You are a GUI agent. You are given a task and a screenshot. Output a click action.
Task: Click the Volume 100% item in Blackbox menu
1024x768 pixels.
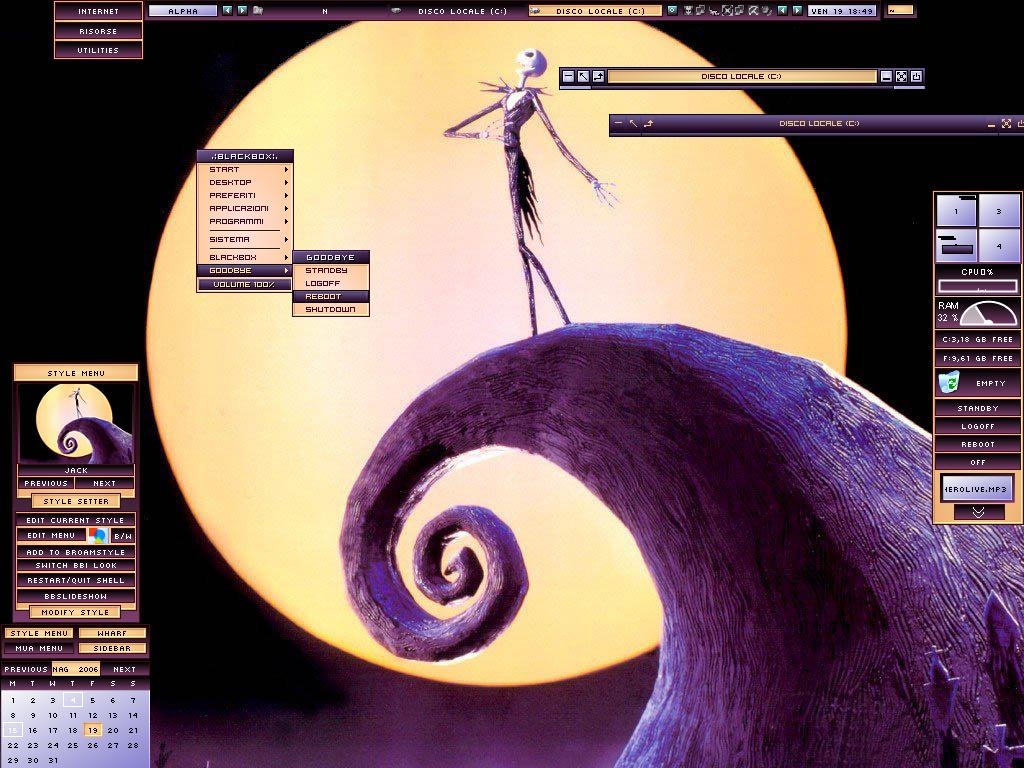[x=245, y=285]
